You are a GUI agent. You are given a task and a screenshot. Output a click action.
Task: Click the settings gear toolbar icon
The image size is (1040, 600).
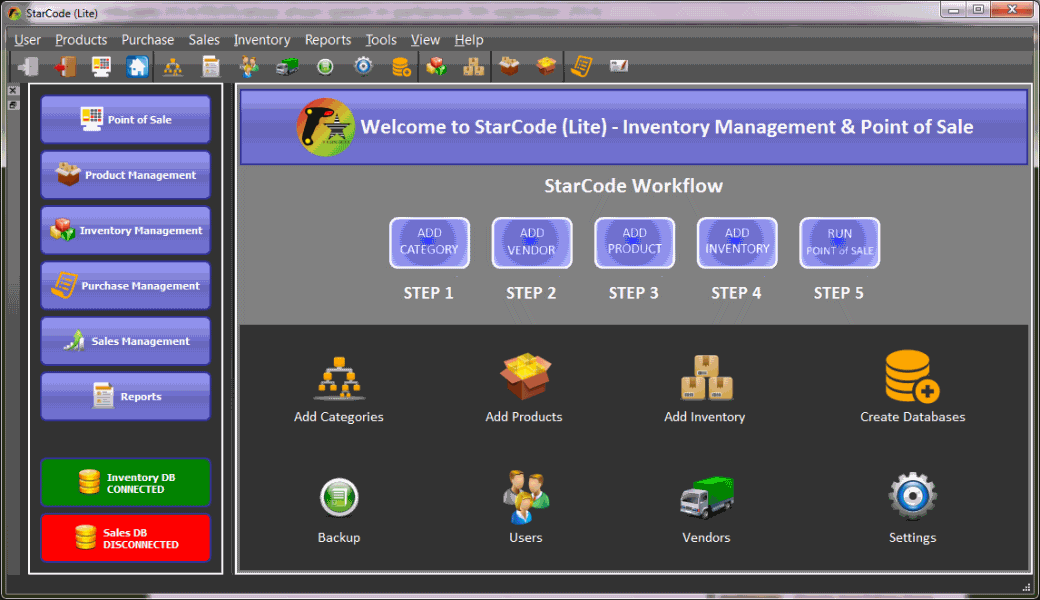(x=363, y=66)
